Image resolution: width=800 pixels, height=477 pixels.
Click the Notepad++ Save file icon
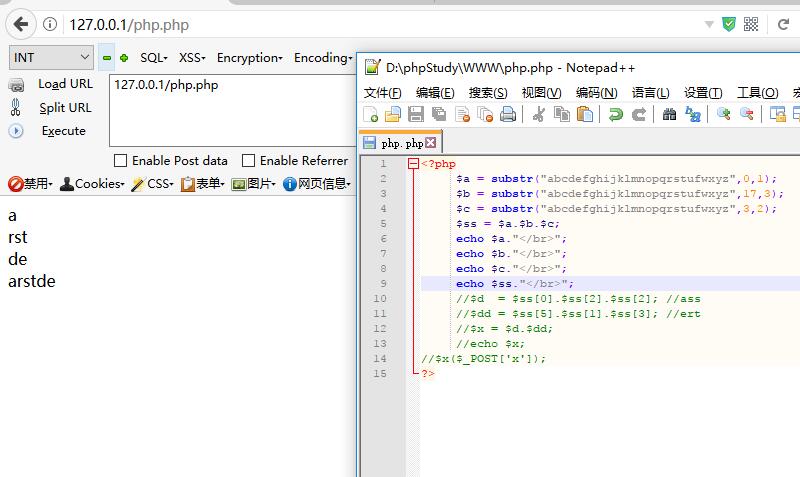coord(414,114)
